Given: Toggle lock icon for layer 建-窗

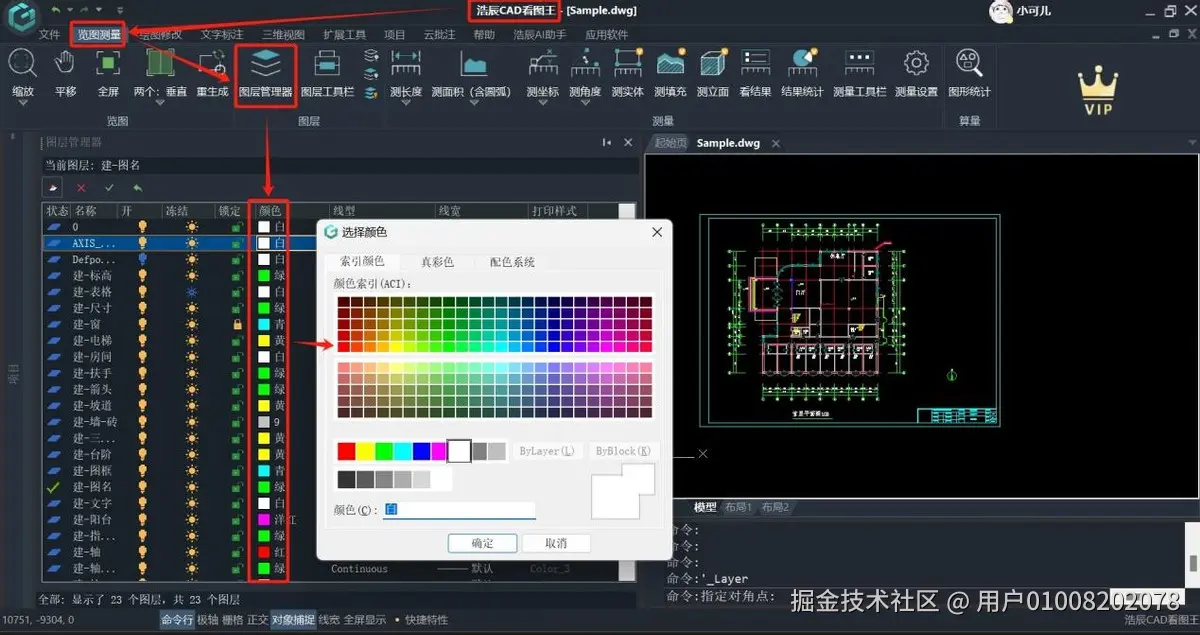Looking at the screenshot, I should tap(236, 324).
